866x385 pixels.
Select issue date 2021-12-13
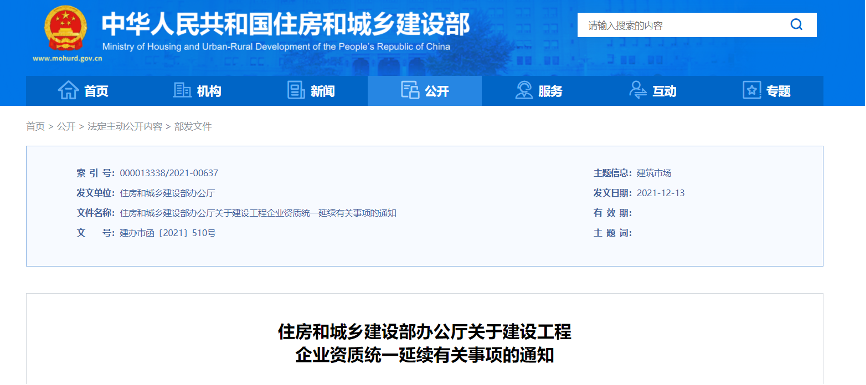pyautogui.click(x=661, y=193)
